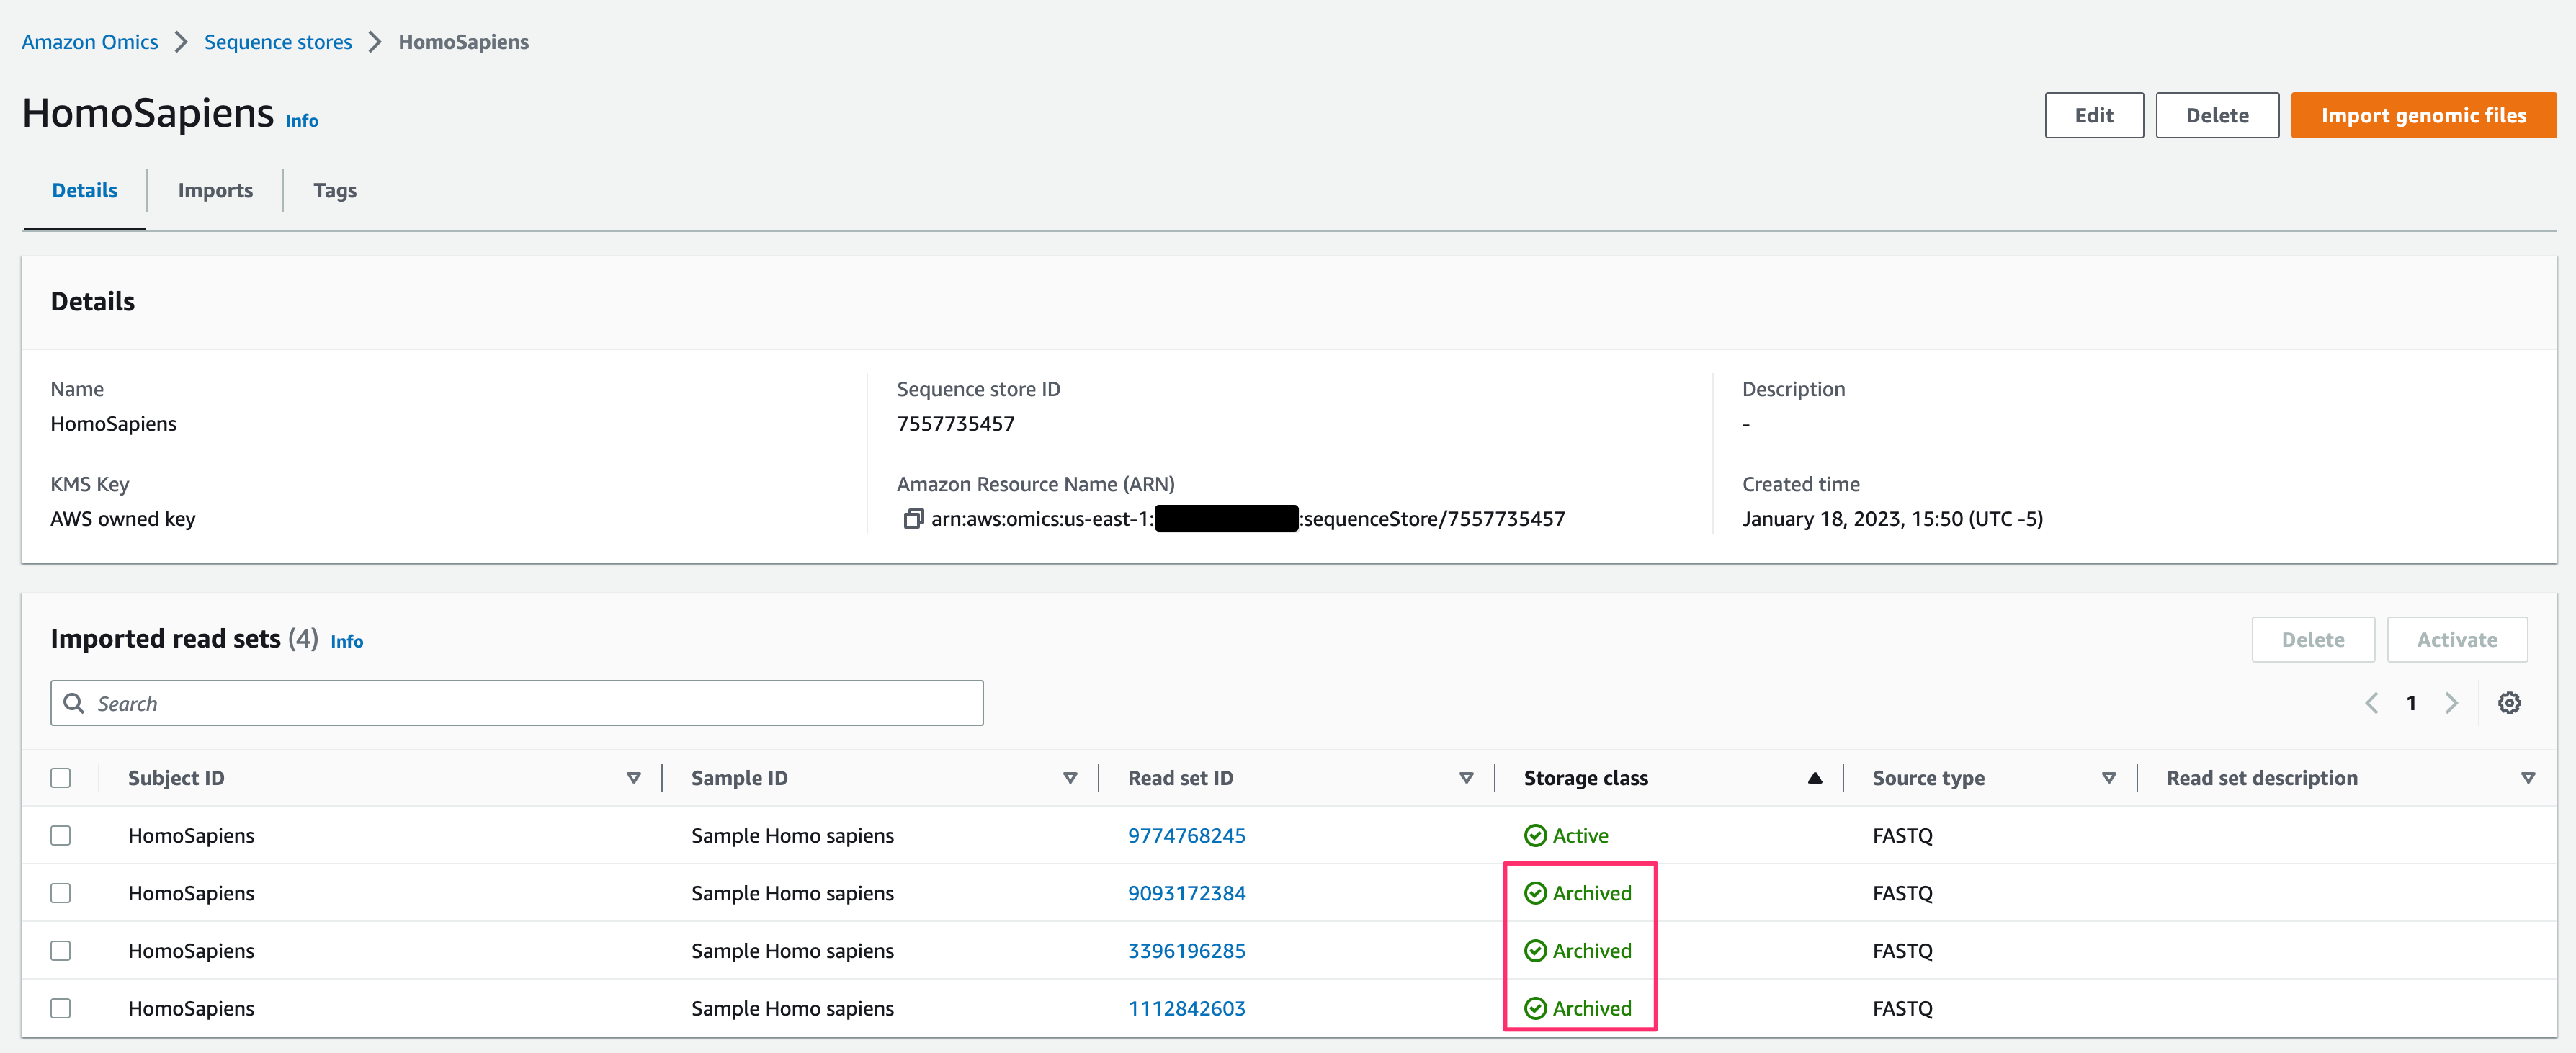Screen dimensions: 2576x1053
Task: Click the Edit button
Action: (2094, 115)
